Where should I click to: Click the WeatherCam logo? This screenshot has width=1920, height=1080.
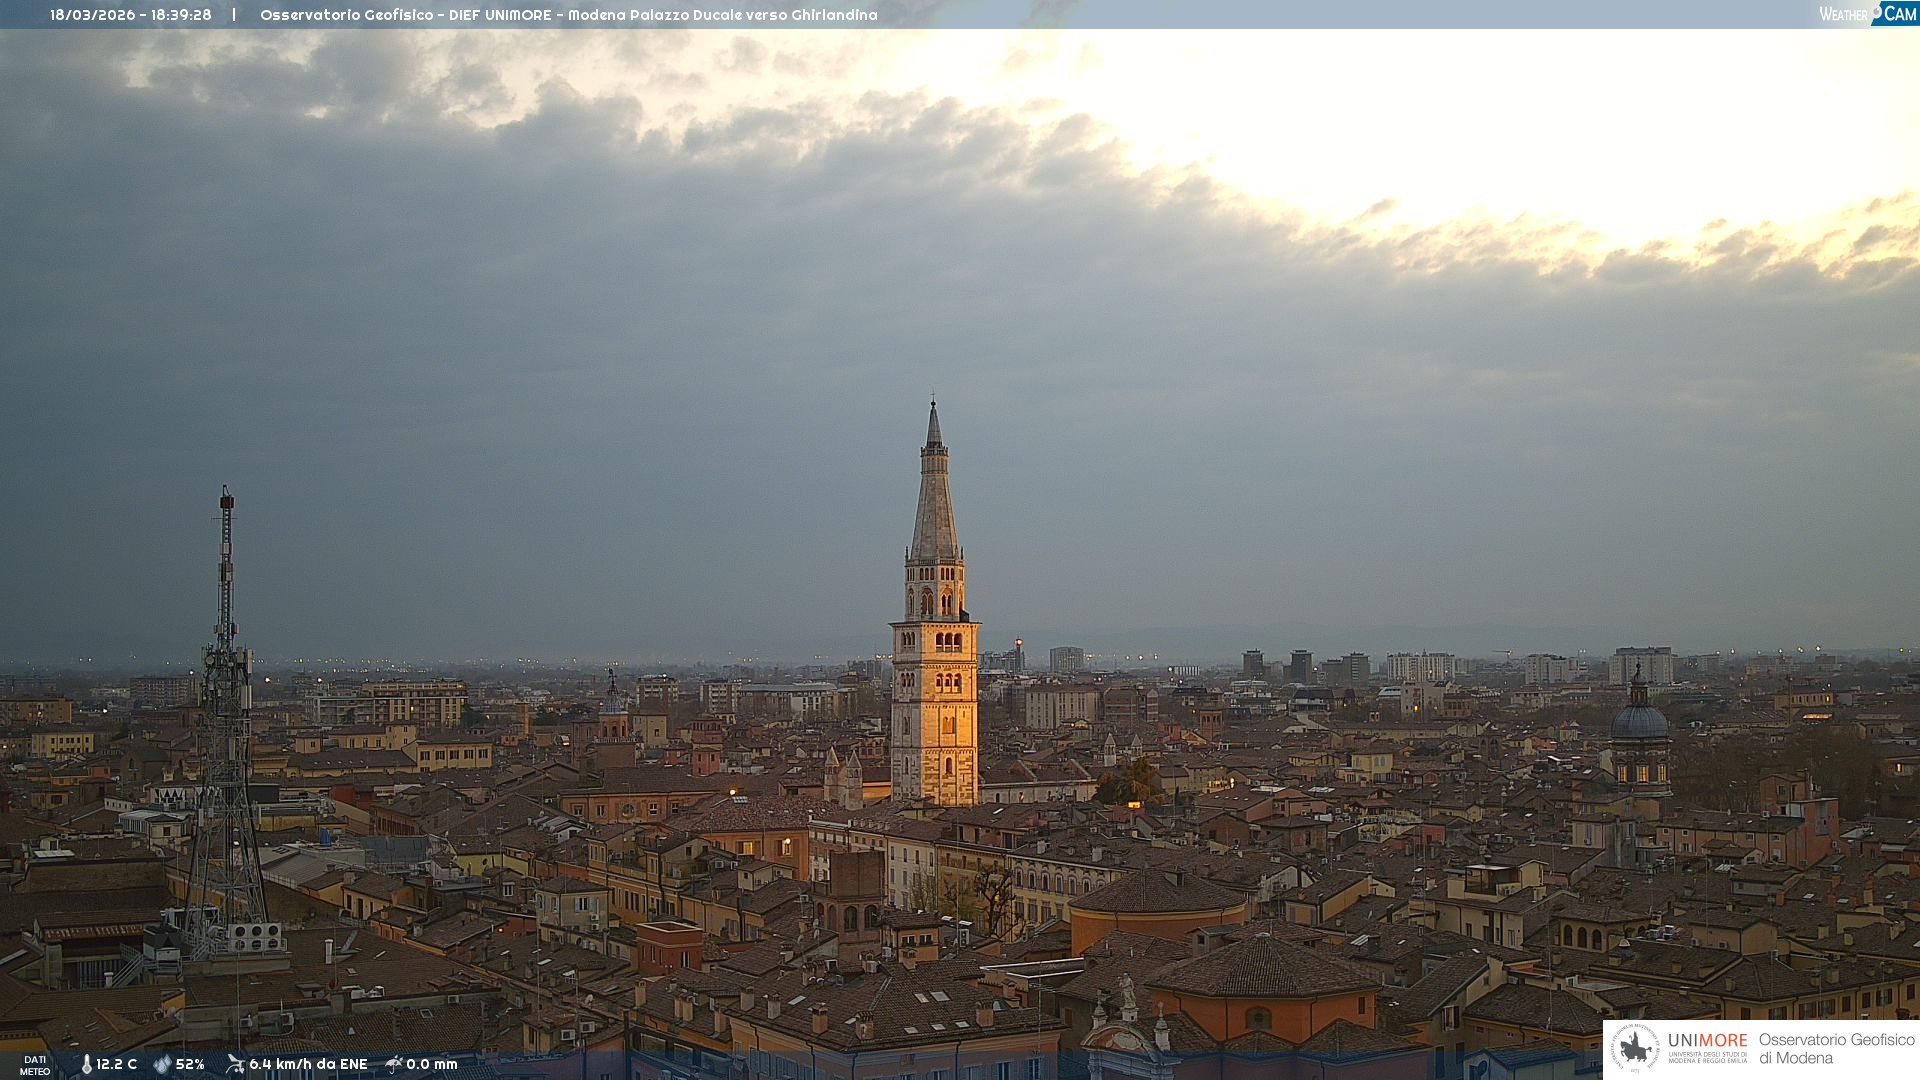tap(1867, 14)
